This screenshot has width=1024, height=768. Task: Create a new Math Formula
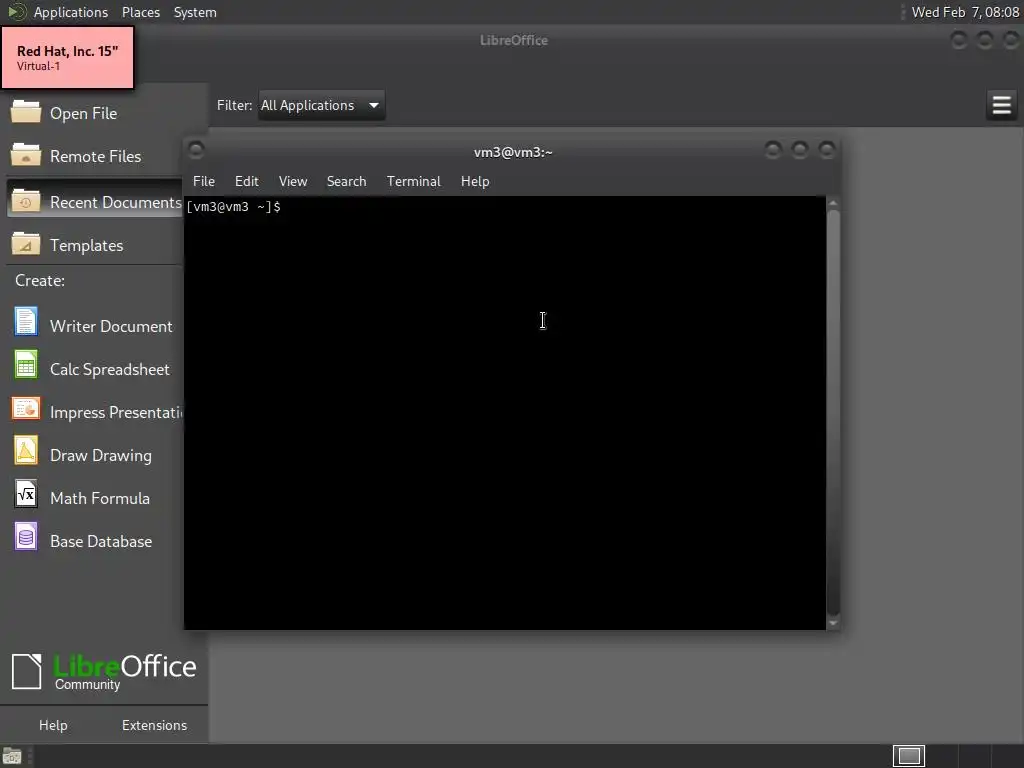point(100,499)
